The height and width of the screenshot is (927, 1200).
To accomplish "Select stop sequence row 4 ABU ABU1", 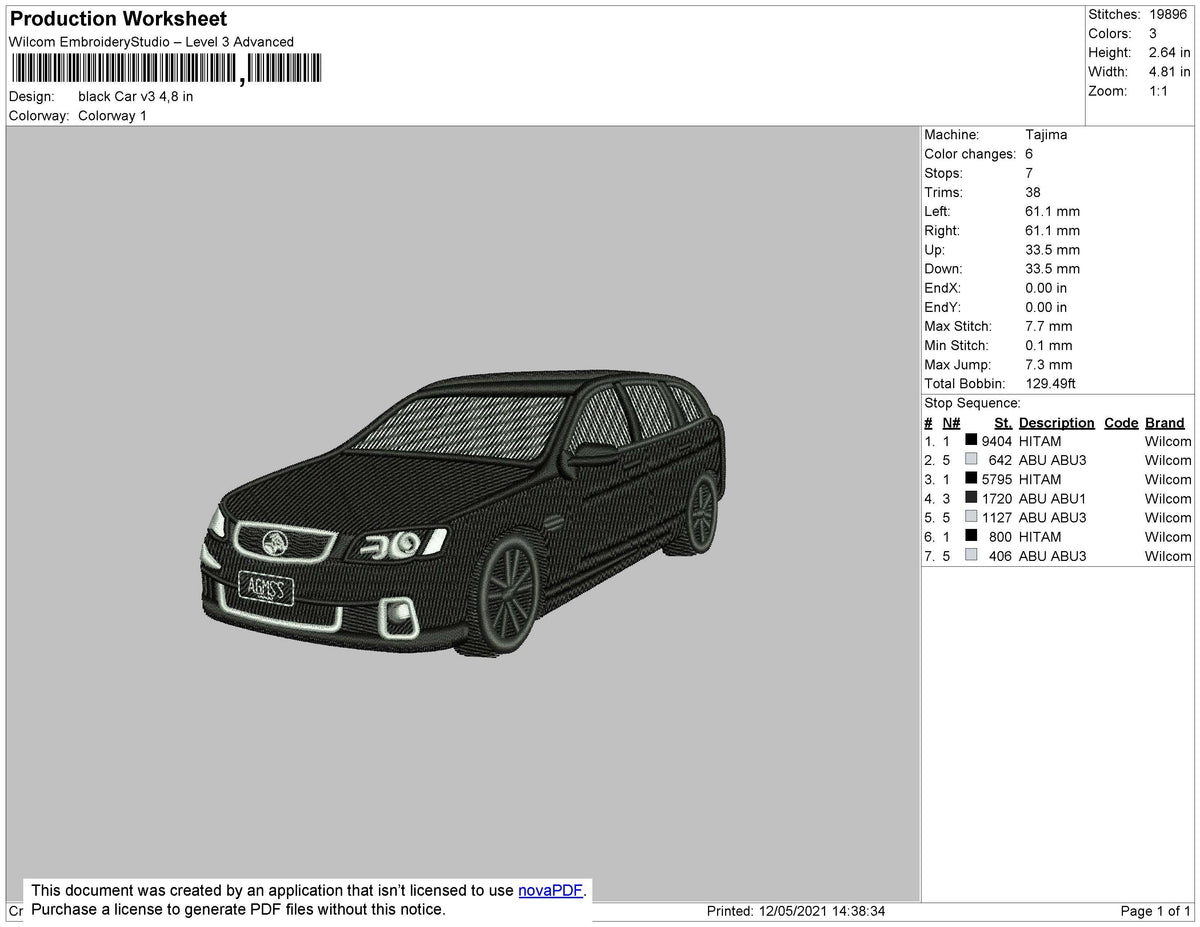I will click(1042, 498).
